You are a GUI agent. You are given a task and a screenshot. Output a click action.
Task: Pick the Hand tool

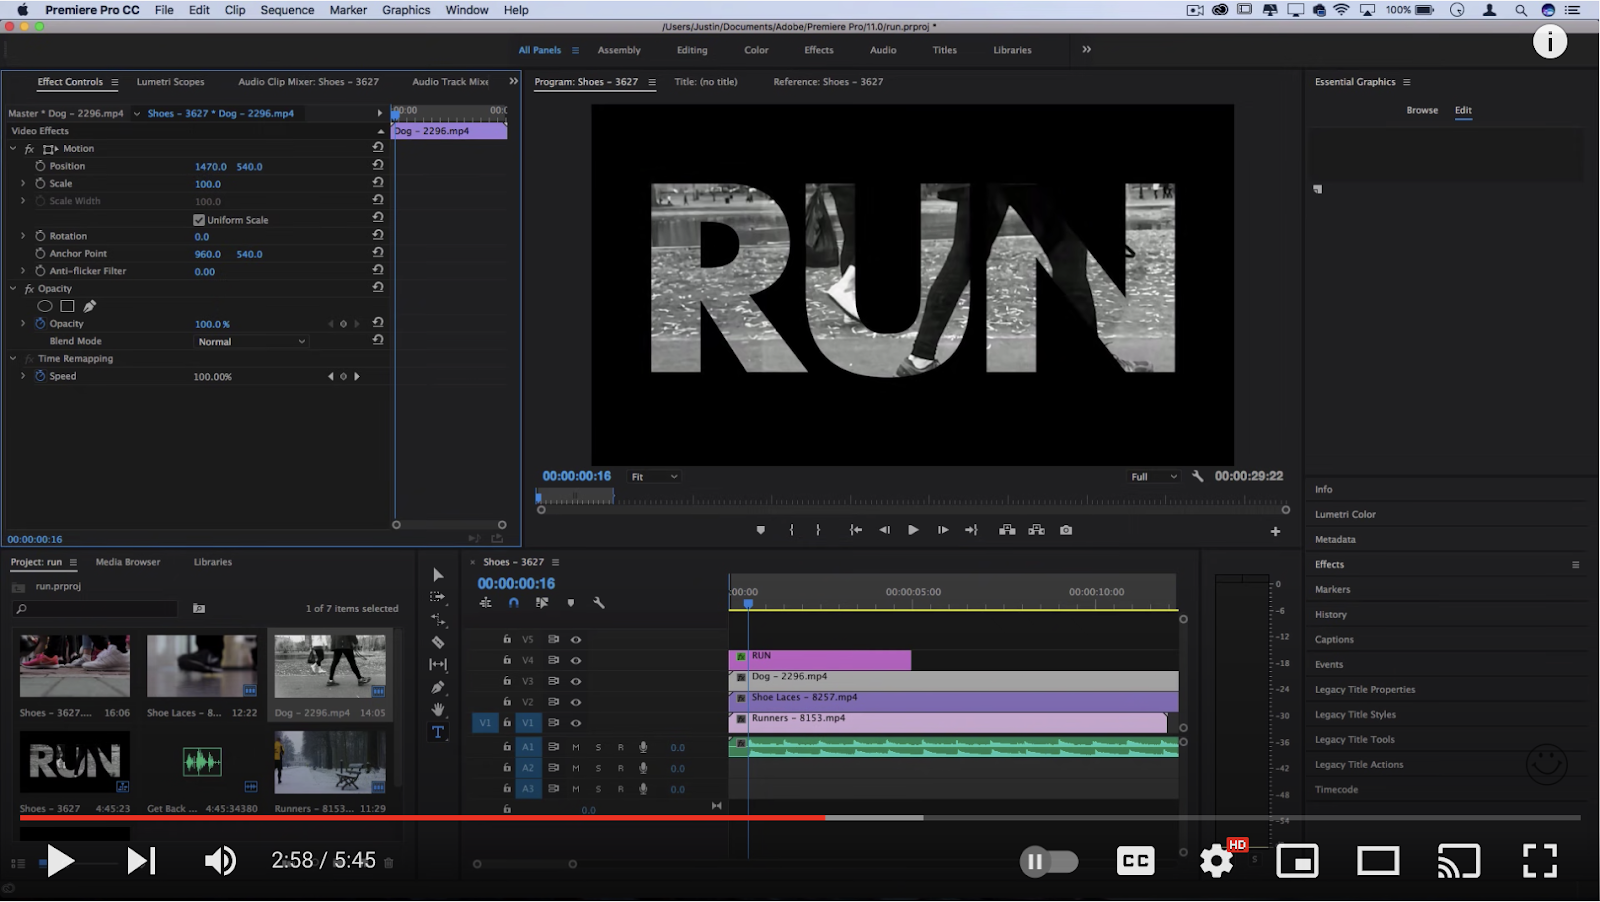point(437,709)
